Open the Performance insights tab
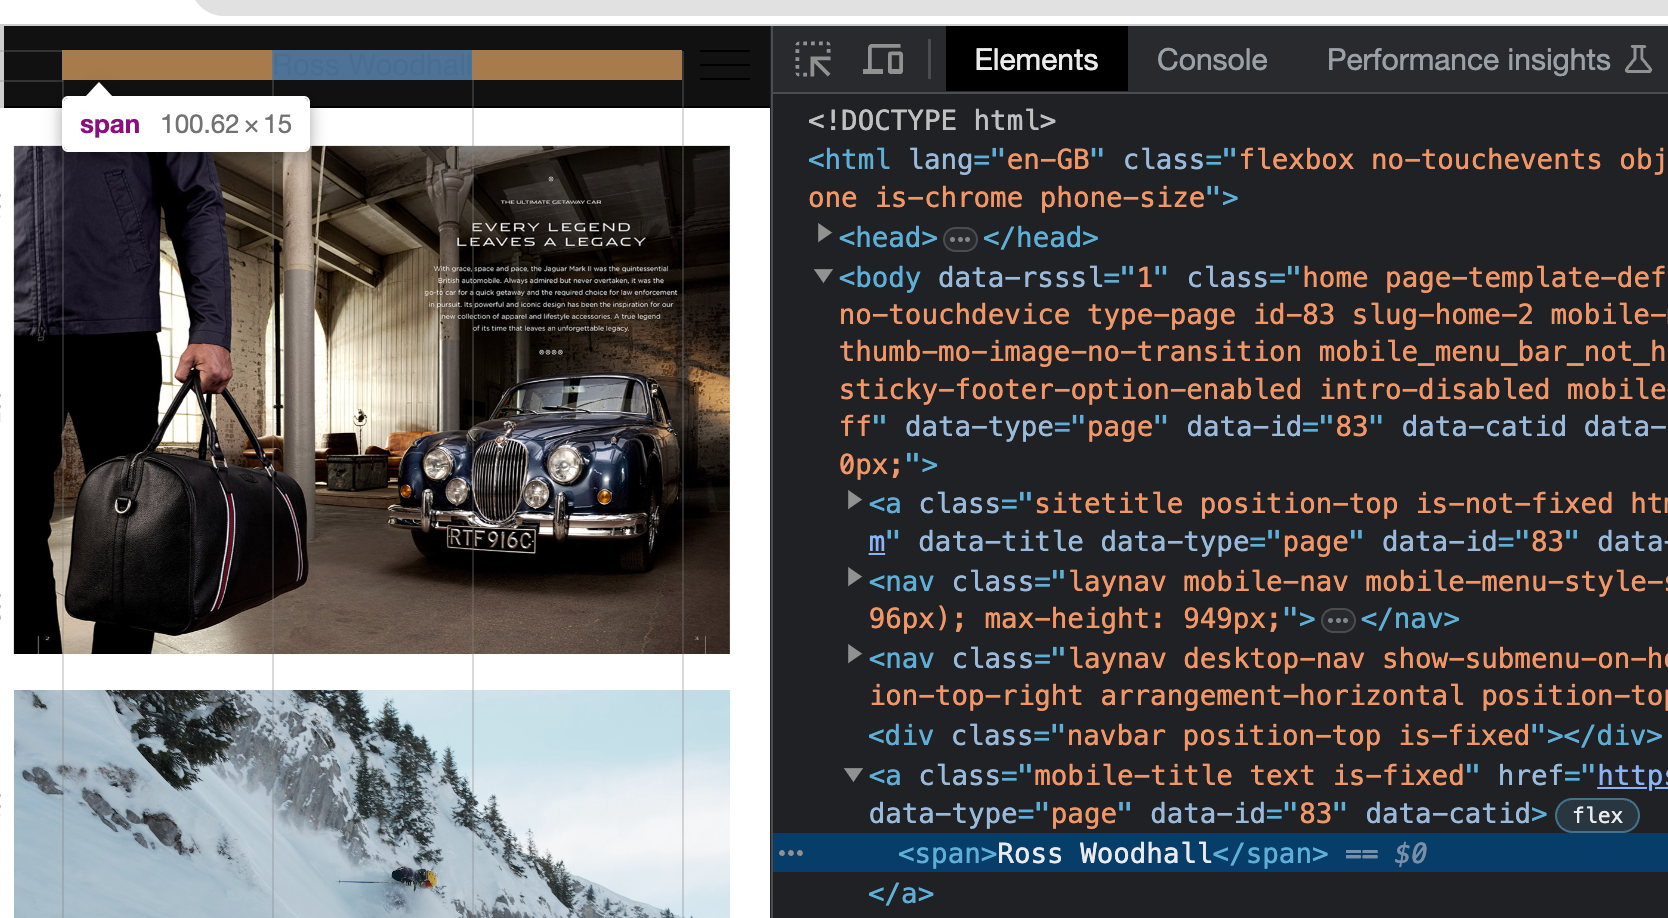The height and width of the screenshot is (918, 1668). 1465,59
